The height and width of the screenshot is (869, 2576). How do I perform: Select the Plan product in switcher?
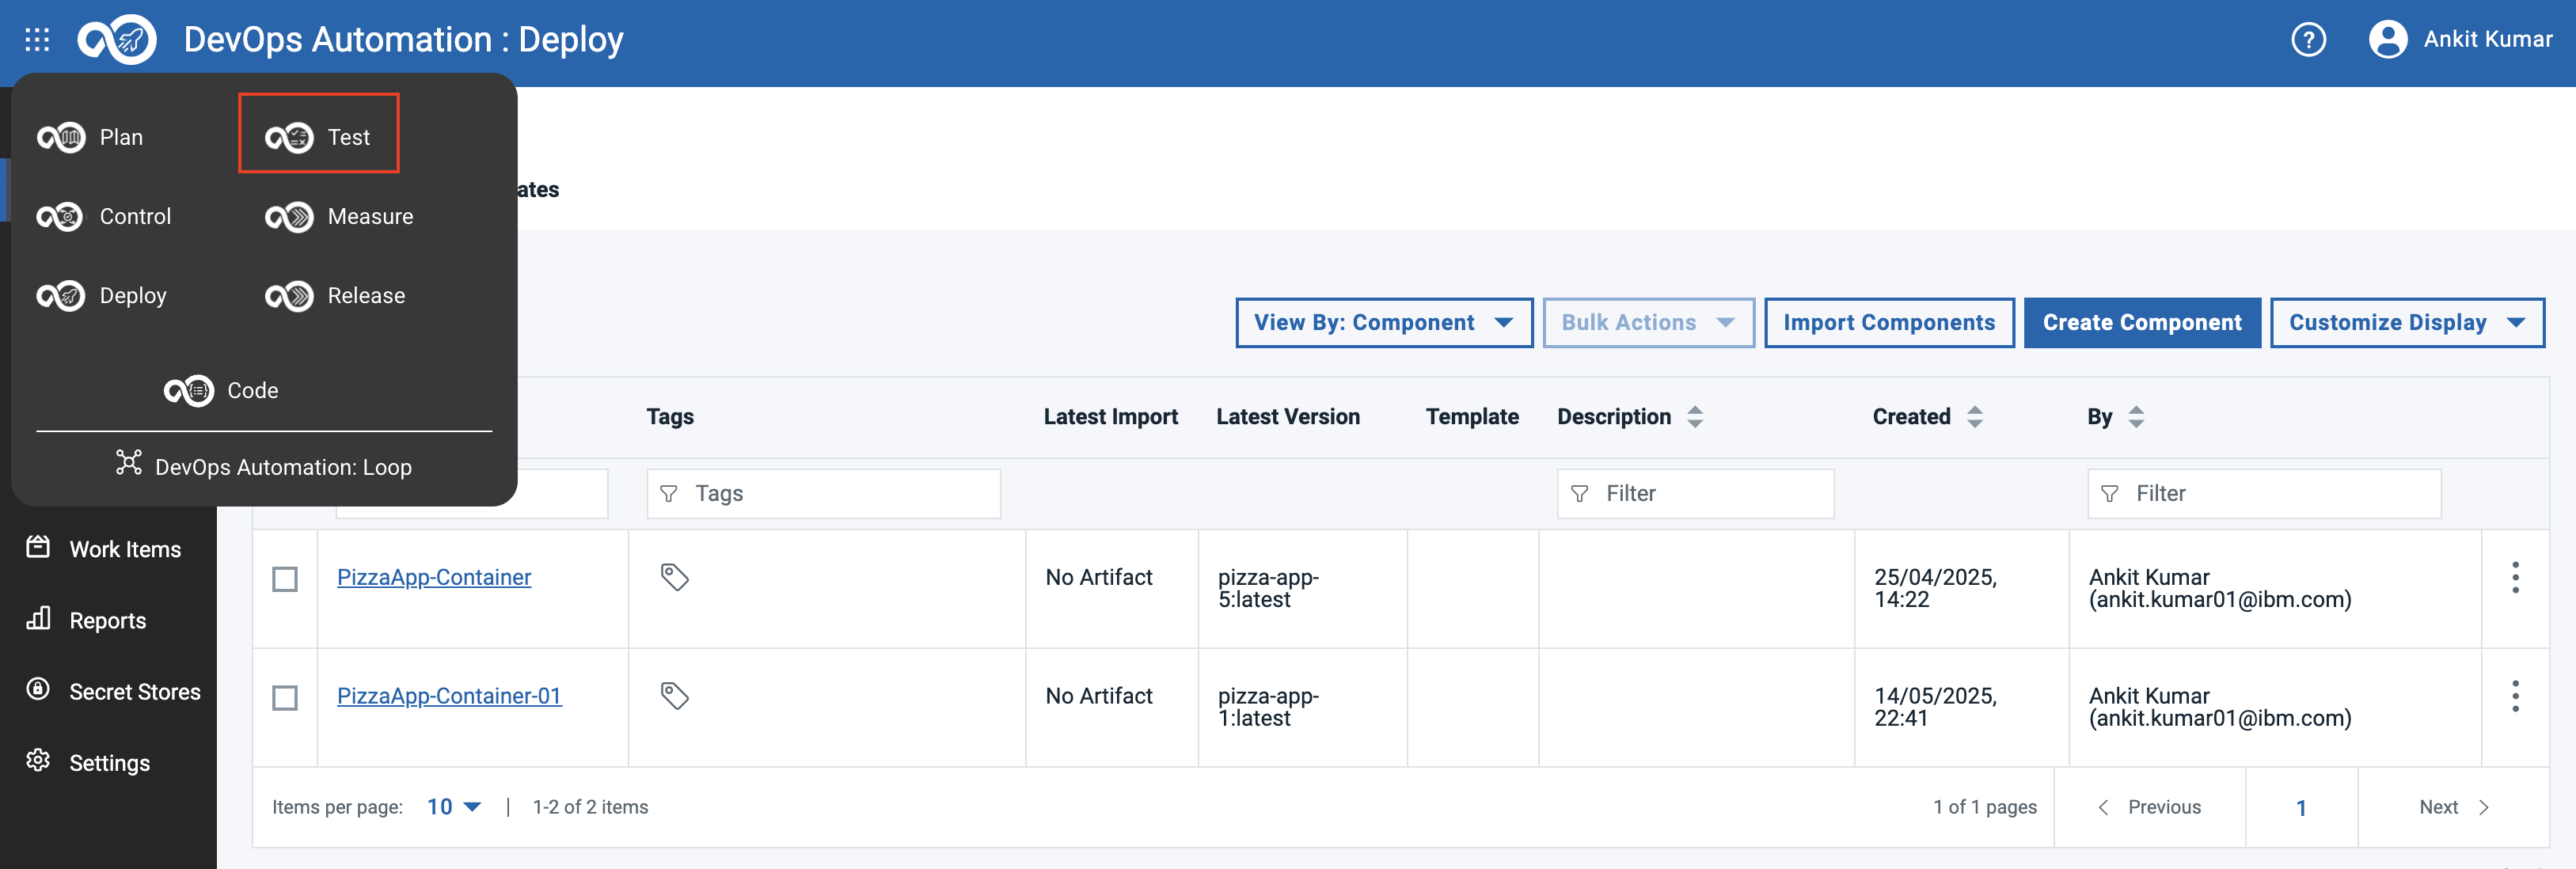pos(90,137)
